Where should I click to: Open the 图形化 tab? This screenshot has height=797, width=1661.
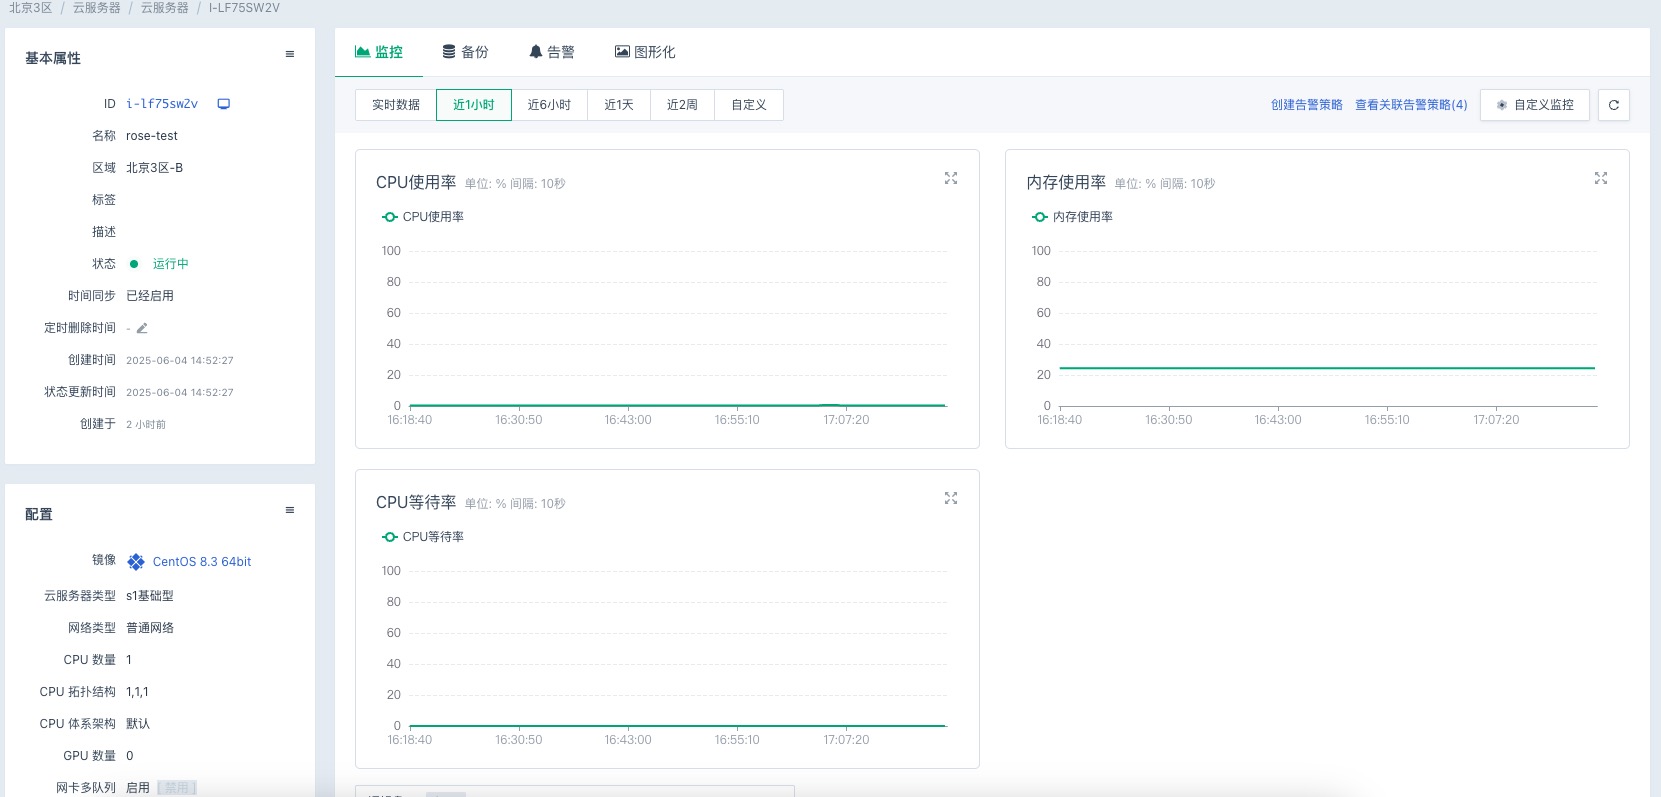[x=645, y=52]
